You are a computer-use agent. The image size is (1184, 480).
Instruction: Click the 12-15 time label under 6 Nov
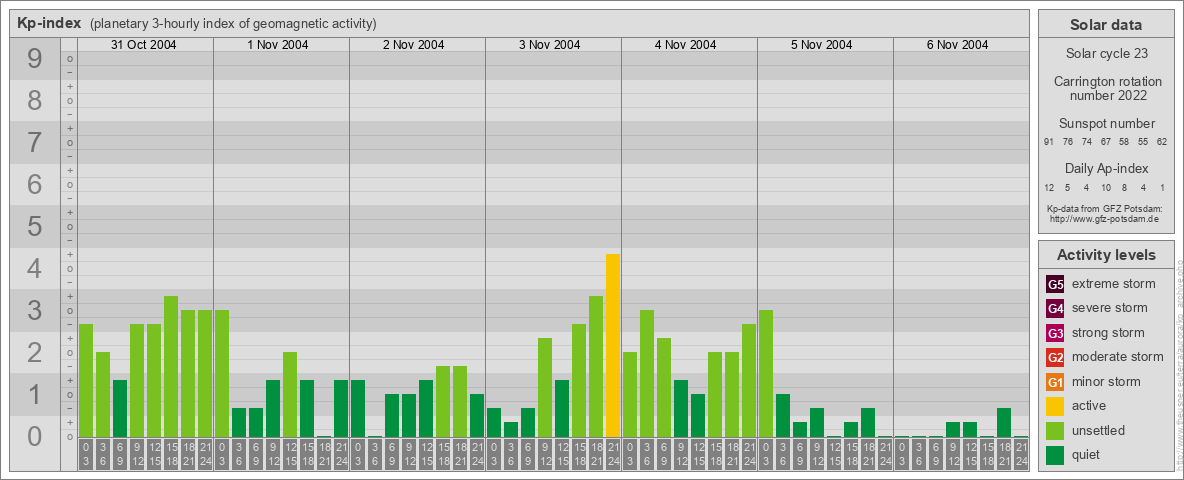[x=970, y=454]
